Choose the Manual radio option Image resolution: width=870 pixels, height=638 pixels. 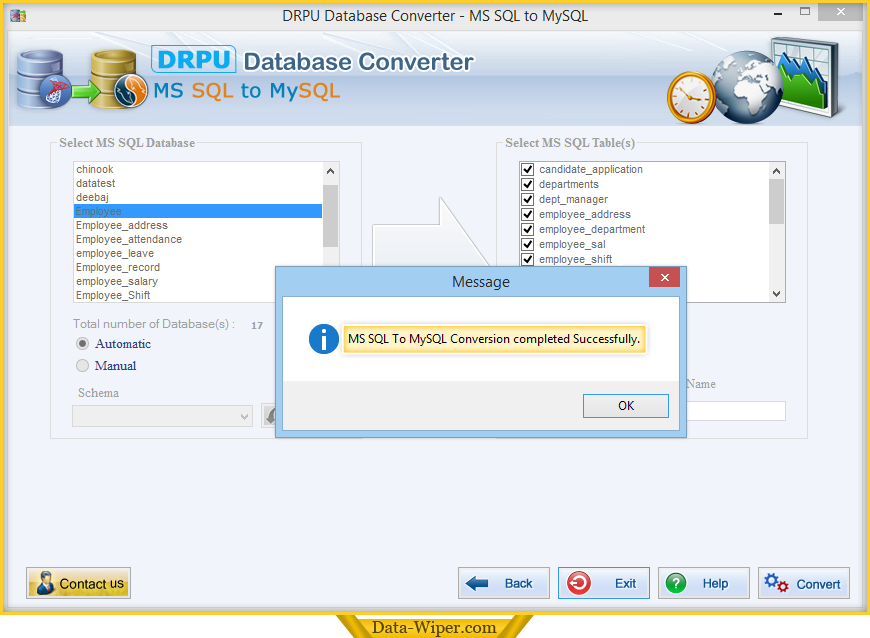[x=83, y=366]
